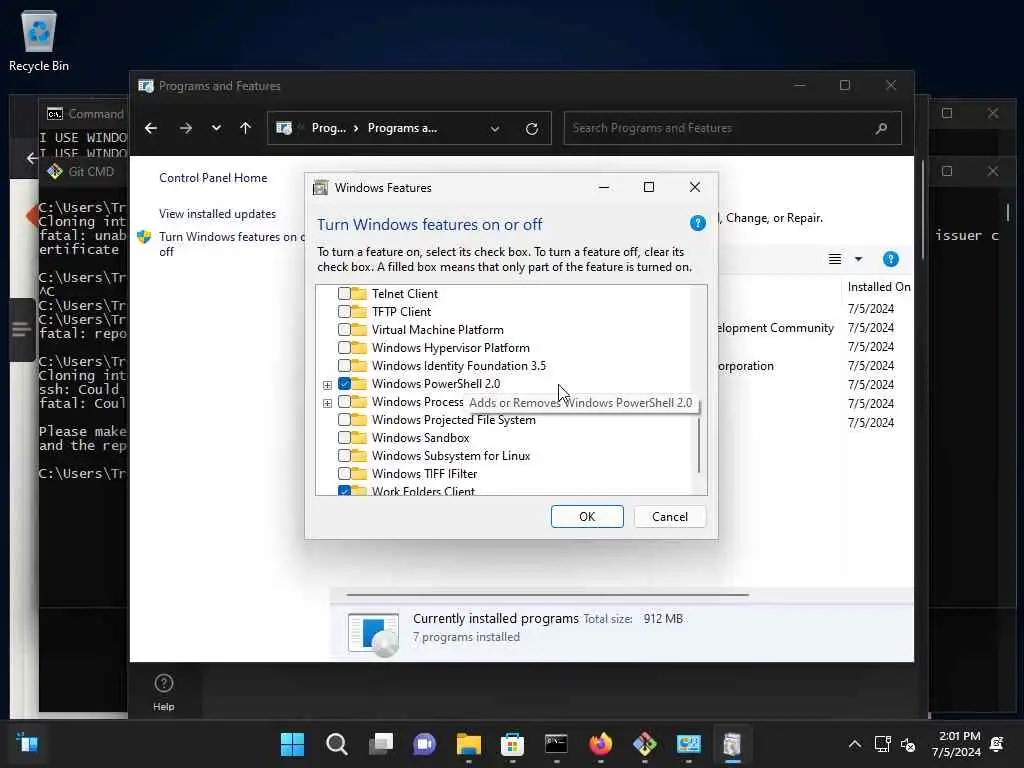Go forward in Programs and Features
This screenshot has width=1024, height=768.
[x=185, y=128]
